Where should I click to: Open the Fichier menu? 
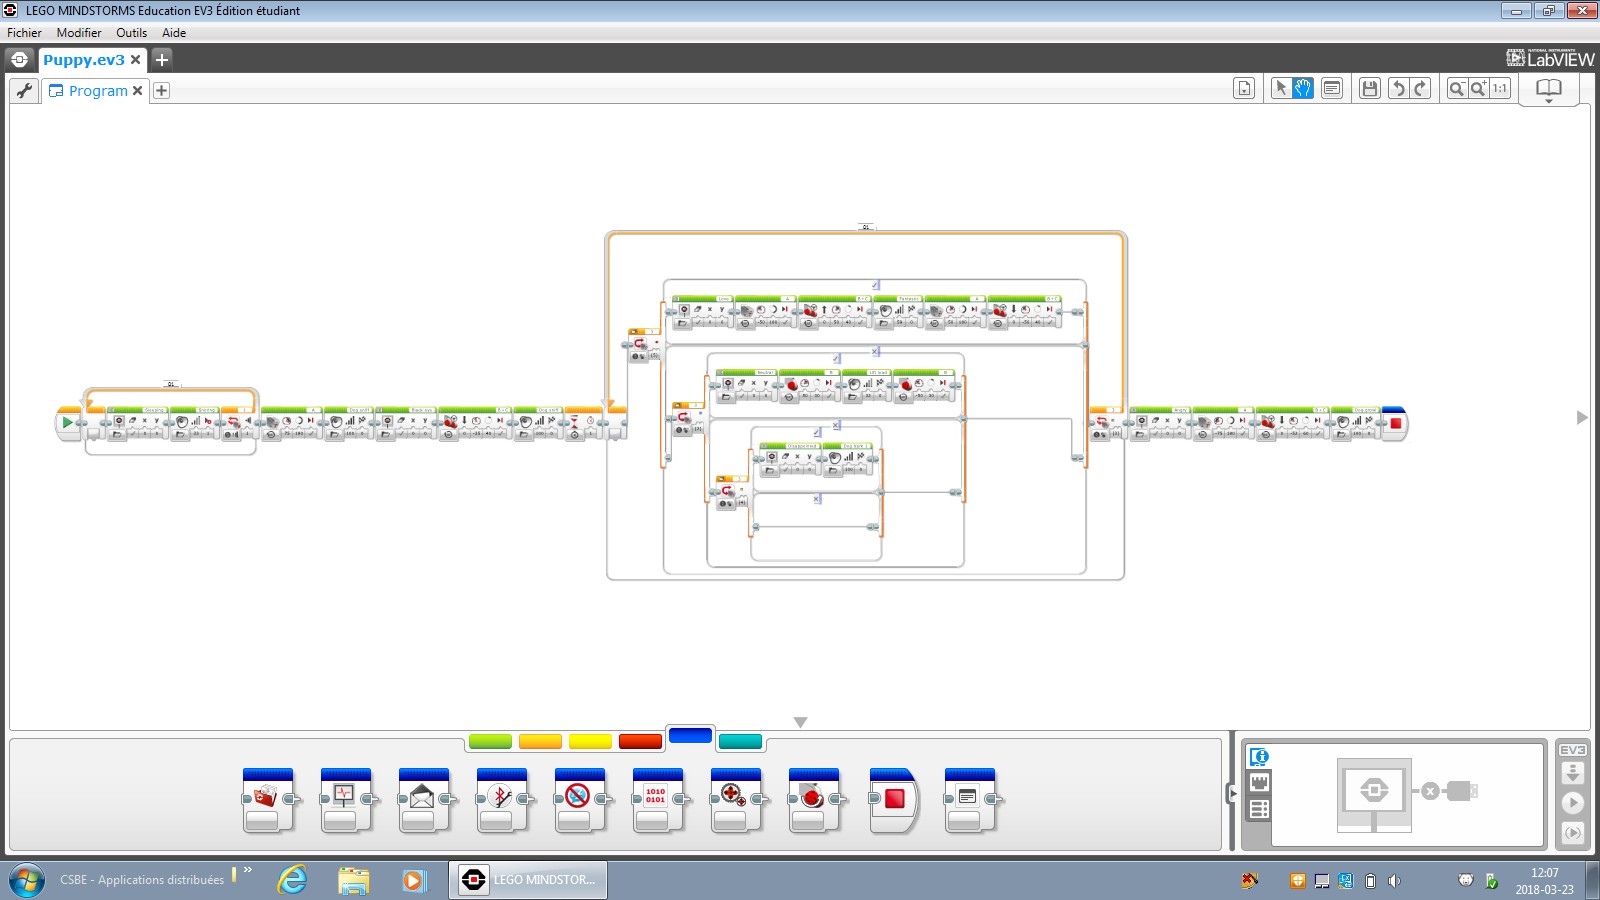point(24,32)
